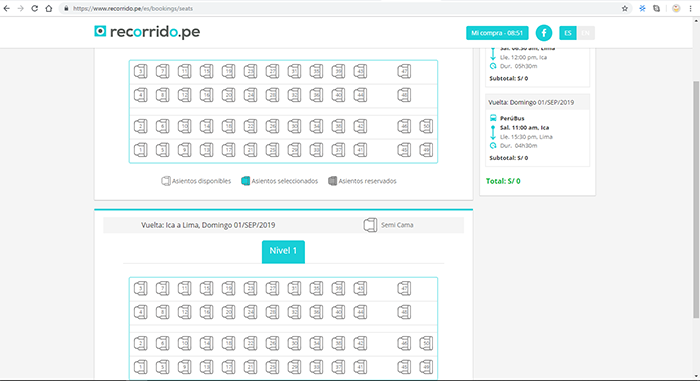
Task: Reload the current page
Action: tap(34, 8)
